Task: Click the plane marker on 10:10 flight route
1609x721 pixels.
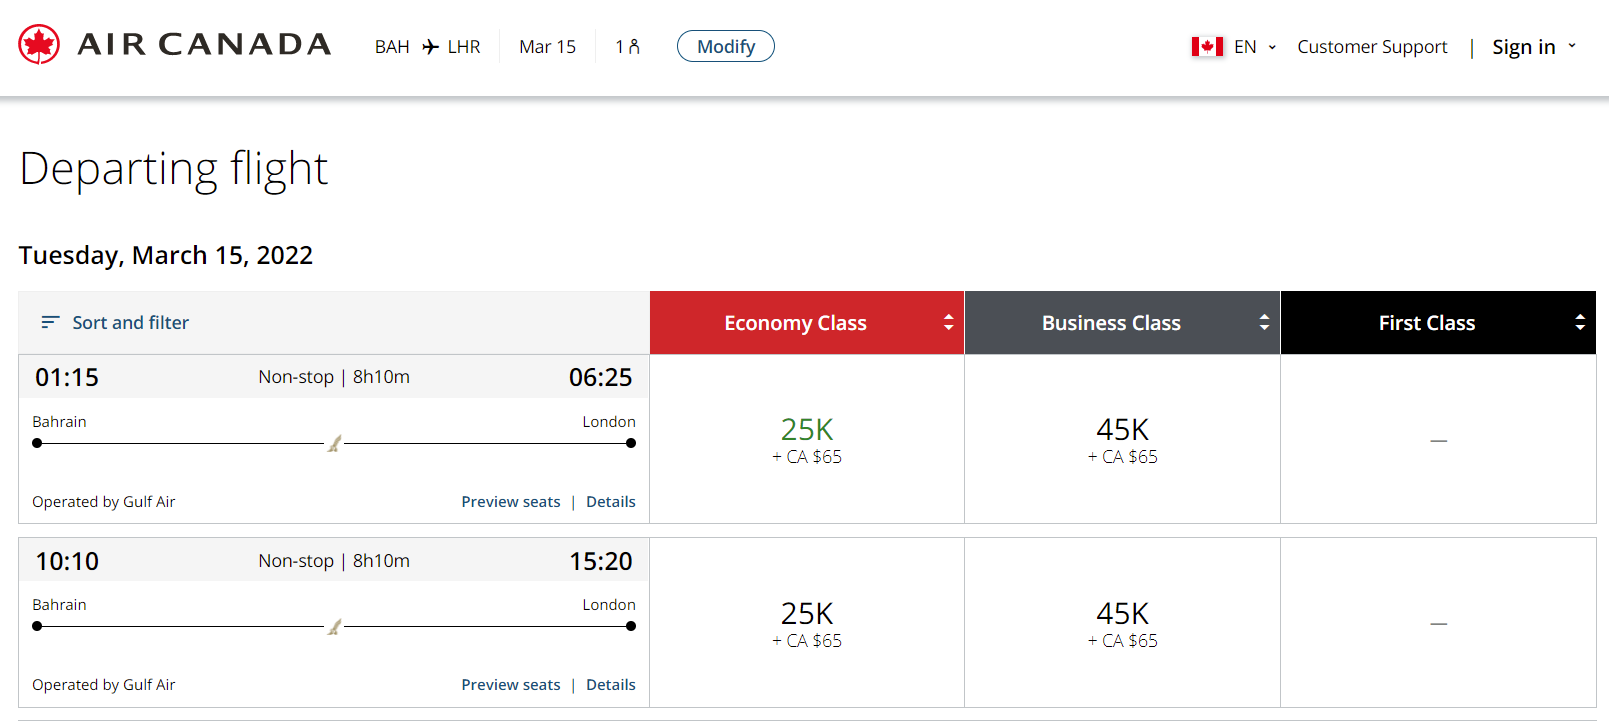Action: click(335, 627)
